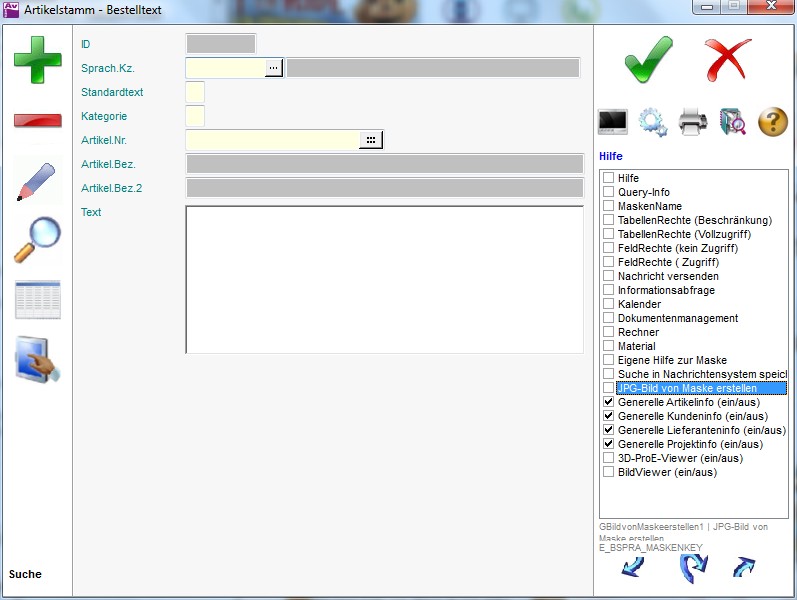
Task: Open the Sprach.Kz. lookup ellipsis button
Action: click(273, 68)
